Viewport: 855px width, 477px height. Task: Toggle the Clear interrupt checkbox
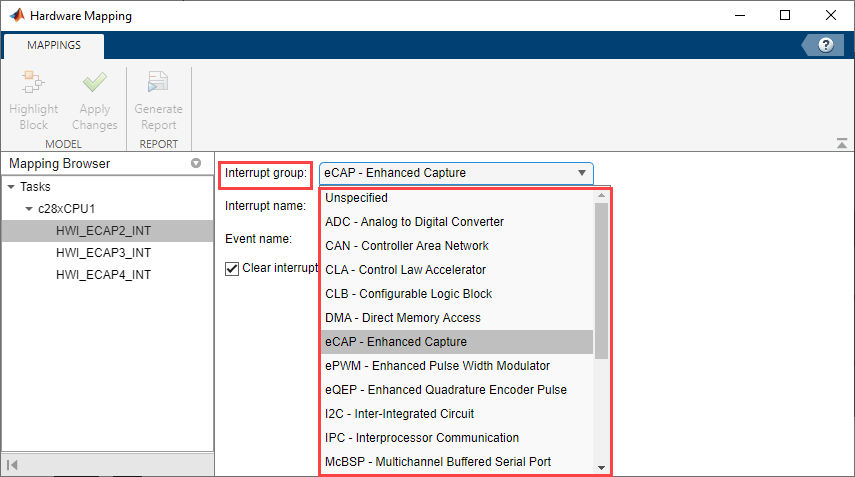[232, 268]
